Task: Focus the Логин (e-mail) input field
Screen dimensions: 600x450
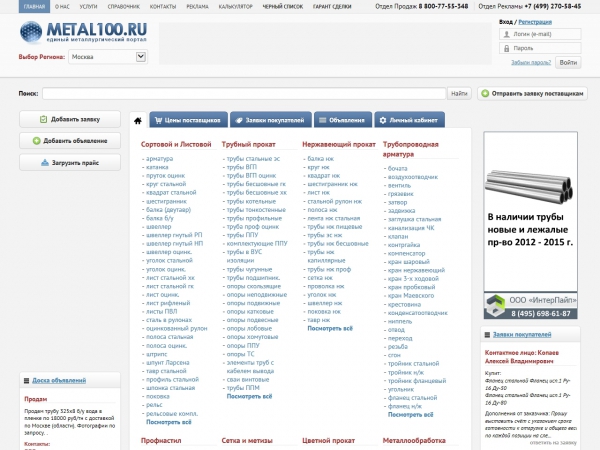Action: pos(540,34)
